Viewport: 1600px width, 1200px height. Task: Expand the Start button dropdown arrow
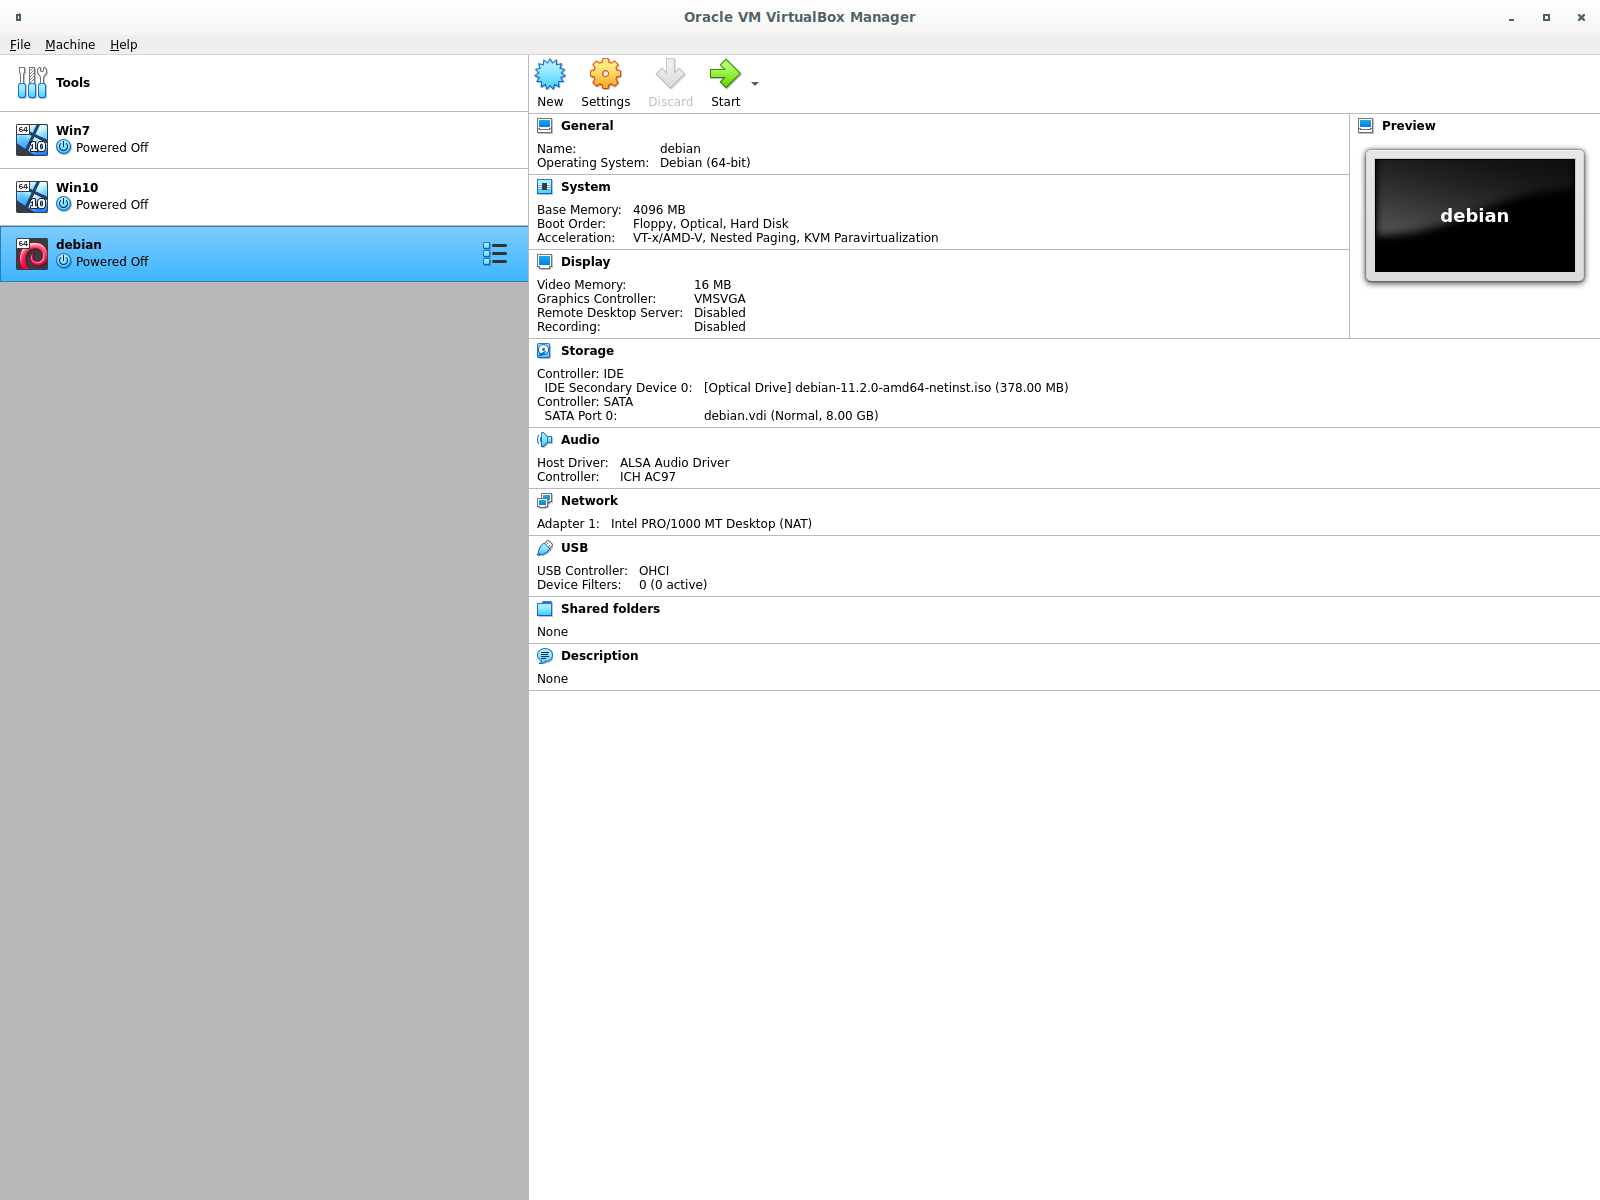[755, 84]
